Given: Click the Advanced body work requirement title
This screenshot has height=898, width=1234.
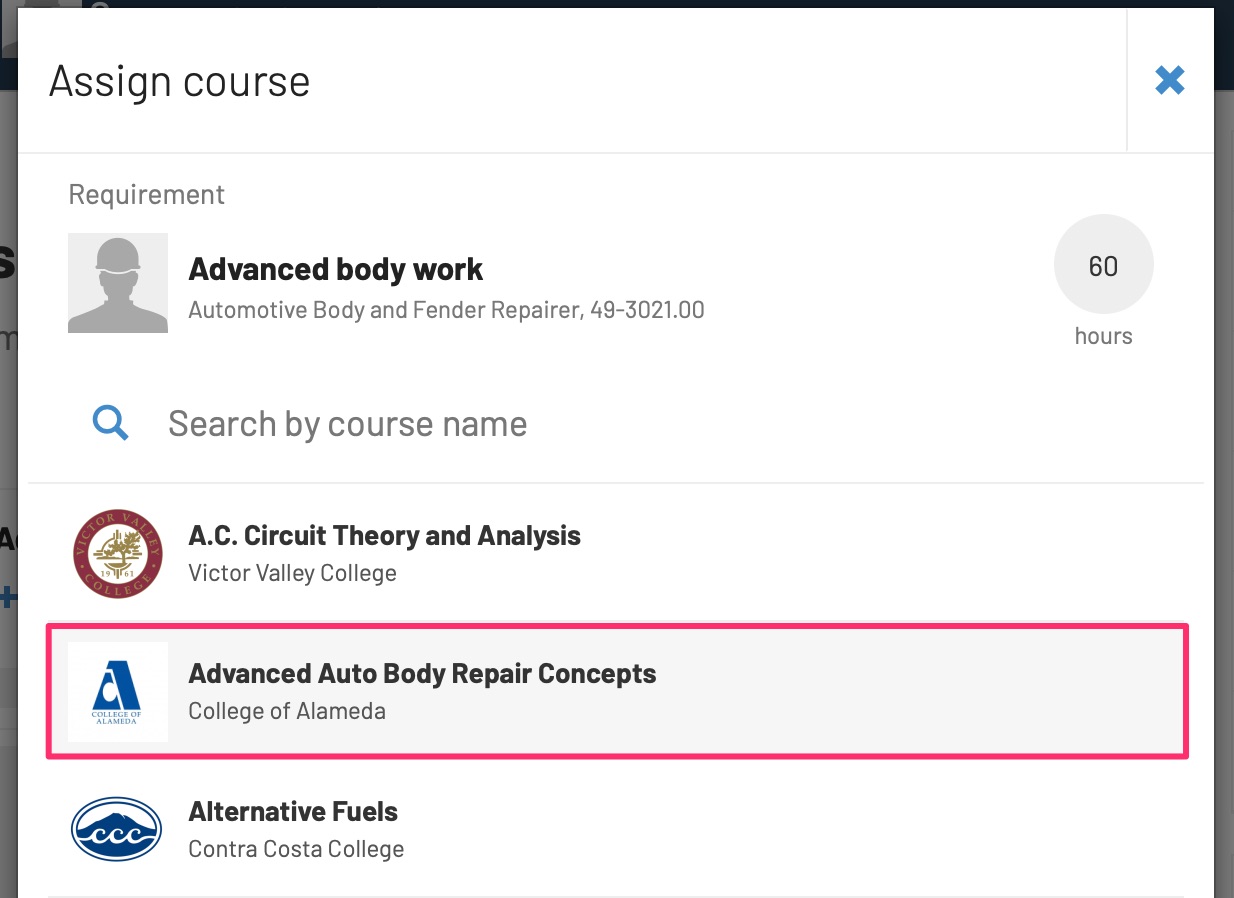Looking at the screenshot, I should (x=335, y=269).
